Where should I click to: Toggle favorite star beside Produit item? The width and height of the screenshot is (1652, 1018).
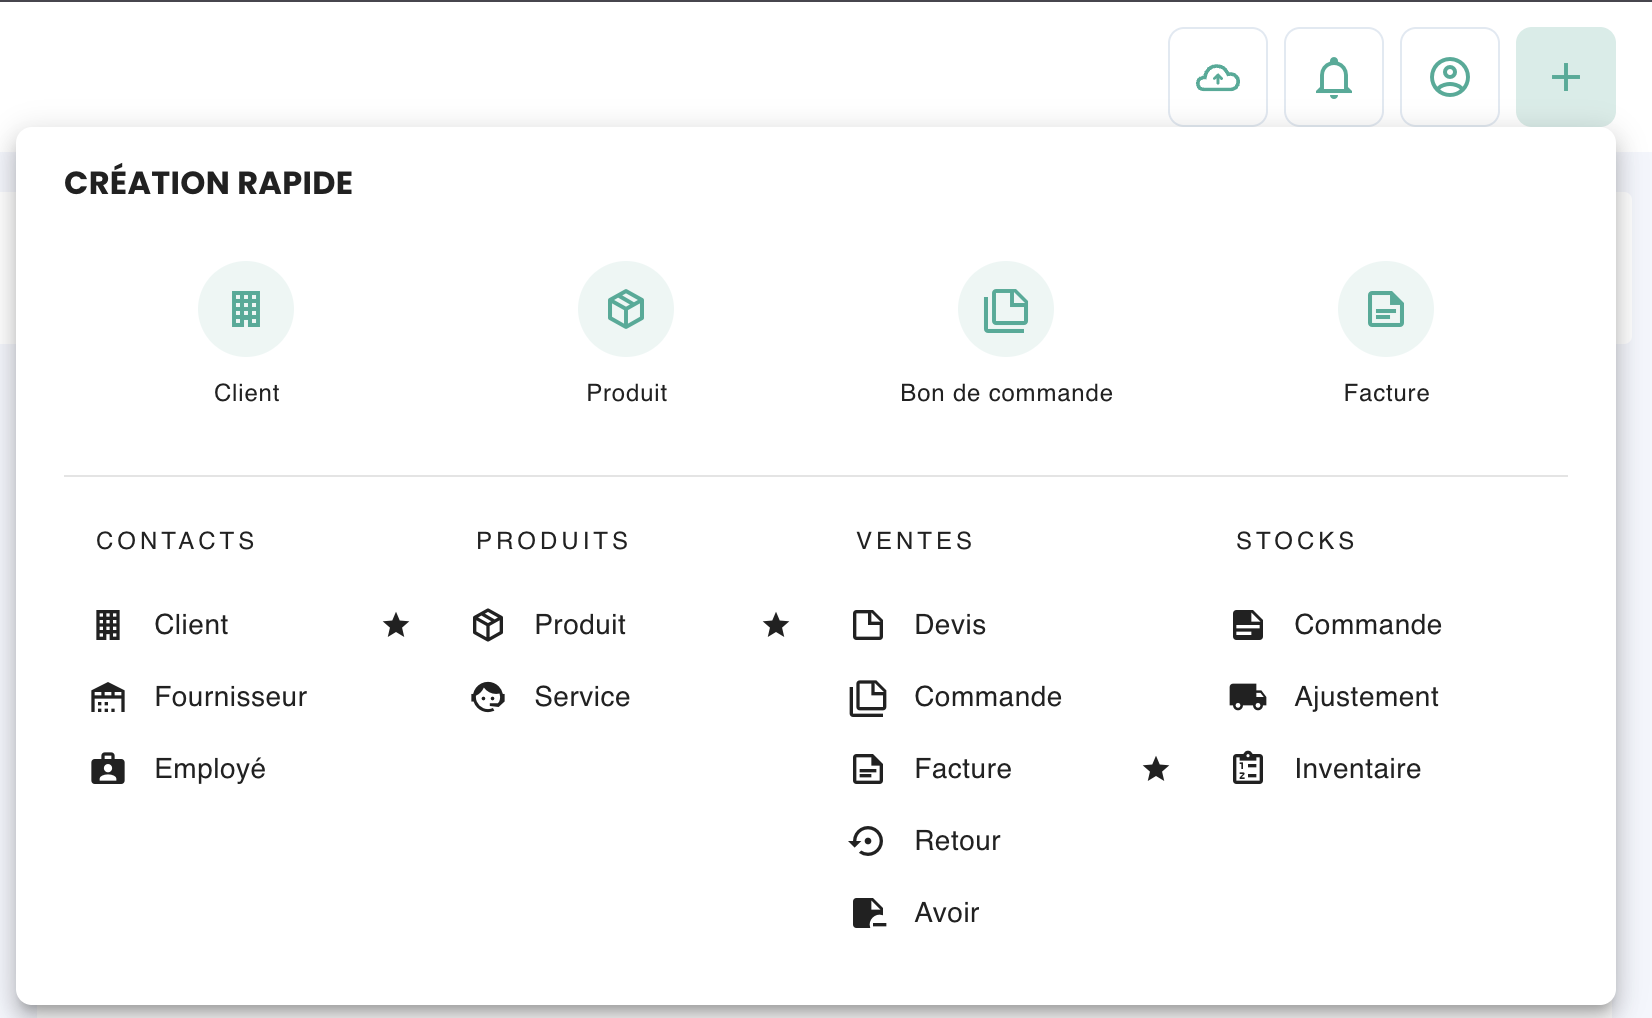[x=776, y=625]
